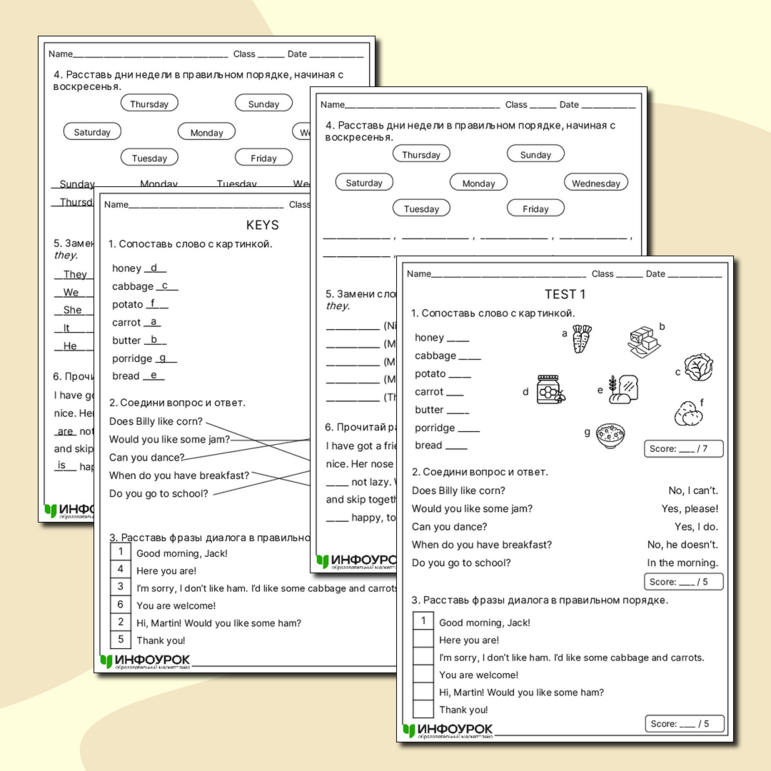Click the Tuesday oval on the back-left page
The height and width of the screenshot is (771, 771).
pos(149,157)
